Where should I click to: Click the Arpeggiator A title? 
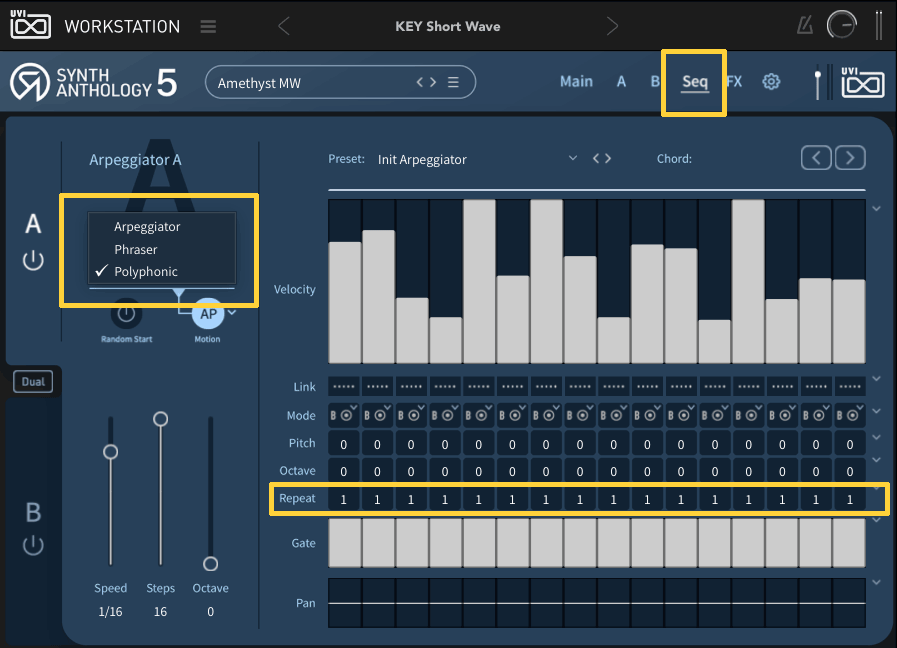pos(135,160)
